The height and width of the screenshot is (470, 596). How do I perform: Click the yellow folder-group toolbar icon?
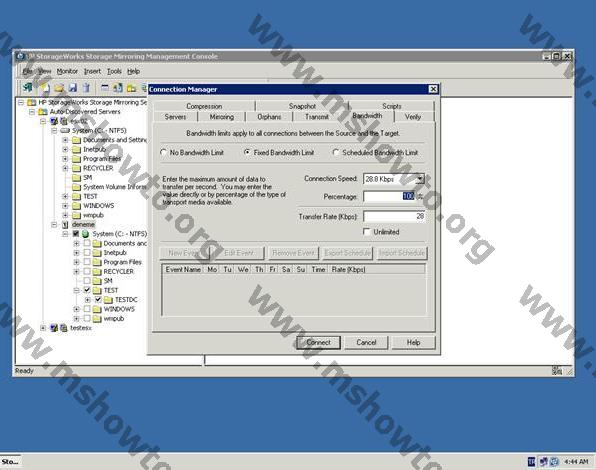tap(132, 88)
